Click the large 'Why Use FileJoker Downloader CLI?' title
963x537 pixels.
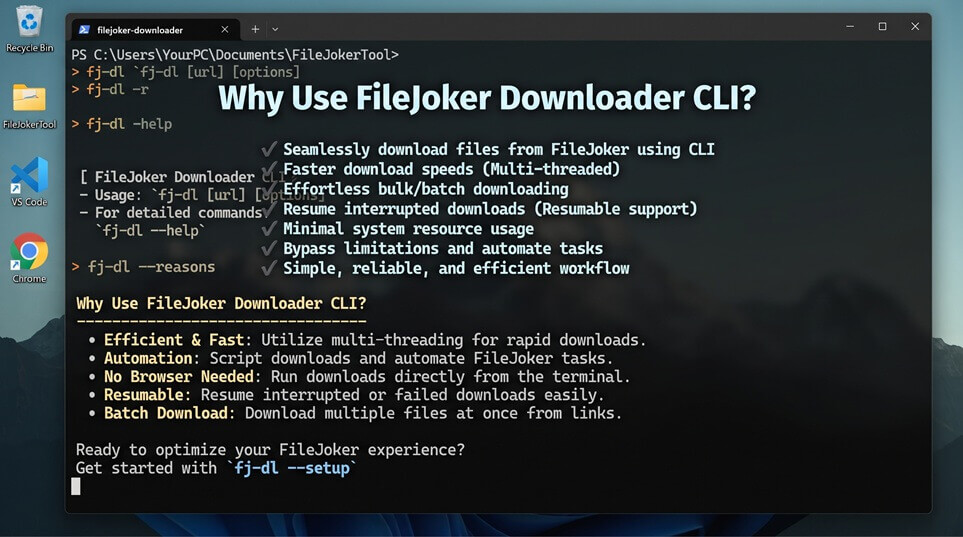[x=487, y=98]
